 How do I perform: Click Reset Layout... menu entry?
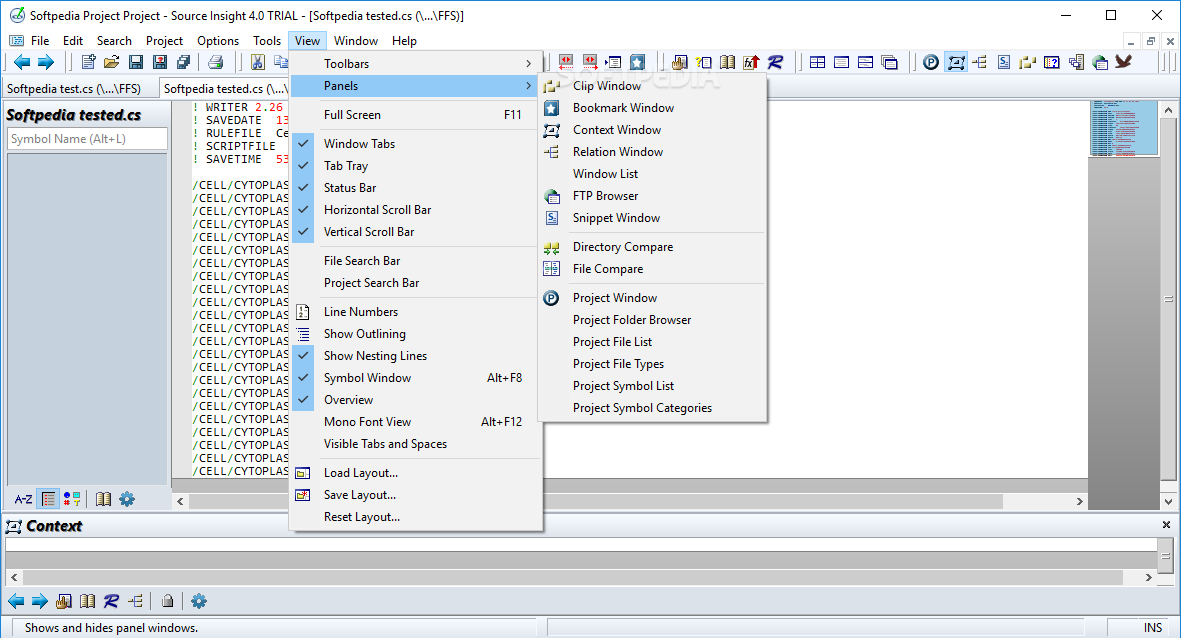point(361,517)
